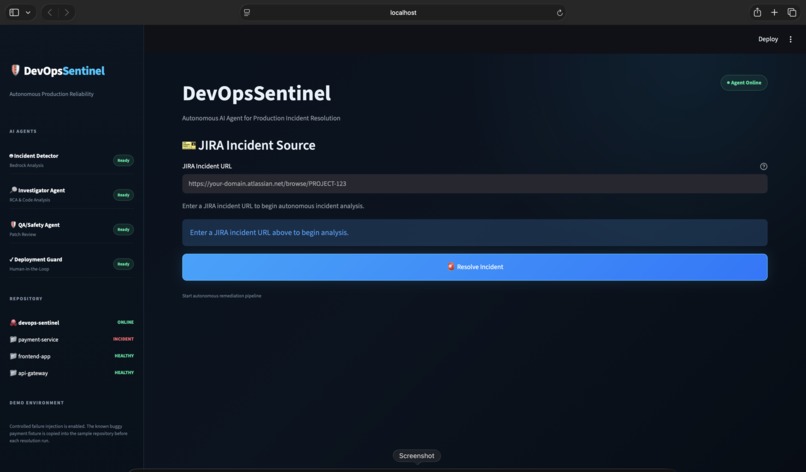Screen dimensions: 806x472
Task: Click the Investigator Agent magnifier icon
Action: coord(13,190)
